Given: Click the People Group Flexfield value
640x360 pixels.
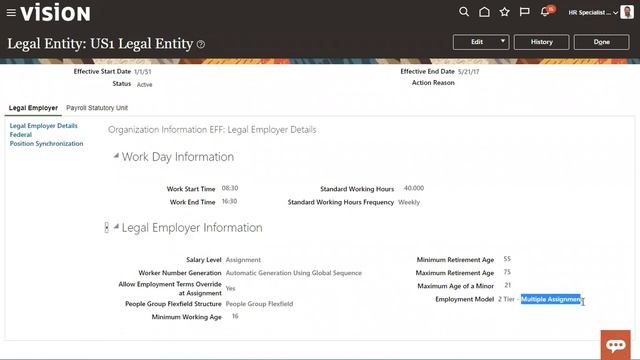Looking at the screenshot, I should click(259, 304).
